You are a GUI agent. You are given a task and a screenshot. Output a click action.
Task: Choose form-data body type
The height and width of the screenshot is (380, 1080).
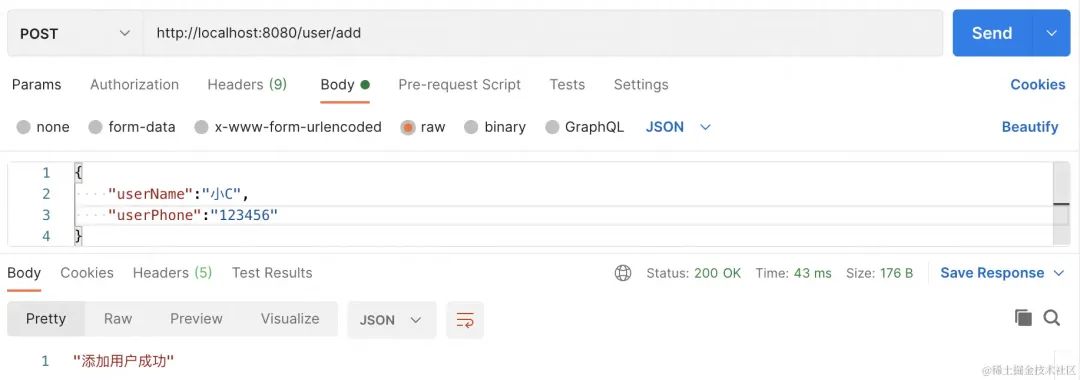pyautogui.click(x=96, y=127)
